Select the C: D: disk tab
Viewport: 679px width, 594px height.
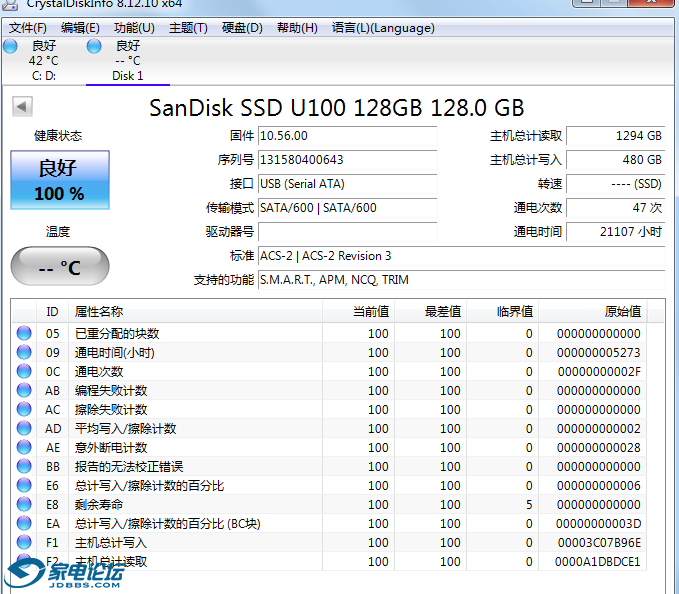pyautogui.click(x=44, y=61)
